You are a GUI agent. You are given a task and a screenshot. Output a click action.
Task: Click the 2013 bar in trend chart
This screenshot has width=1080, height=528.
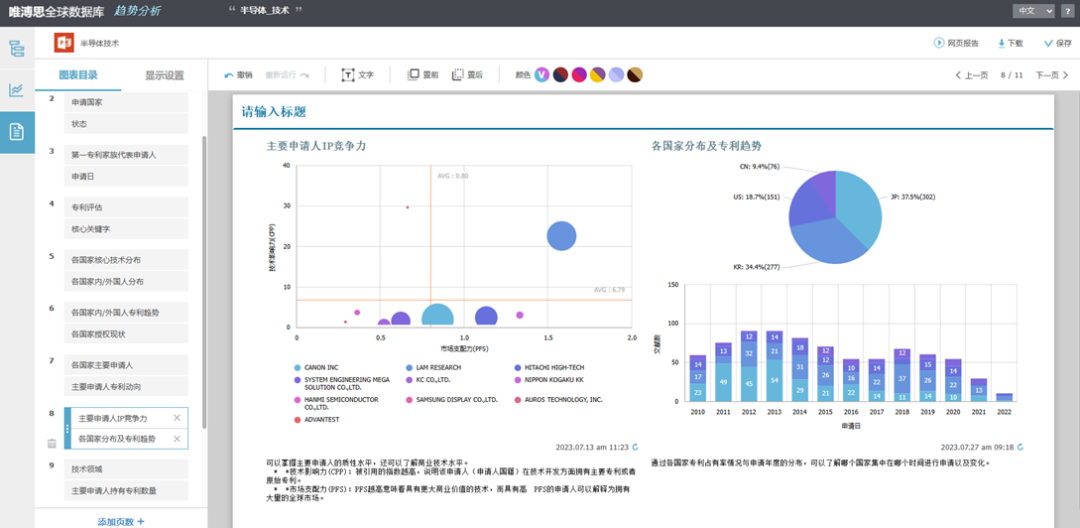(774, 366)
